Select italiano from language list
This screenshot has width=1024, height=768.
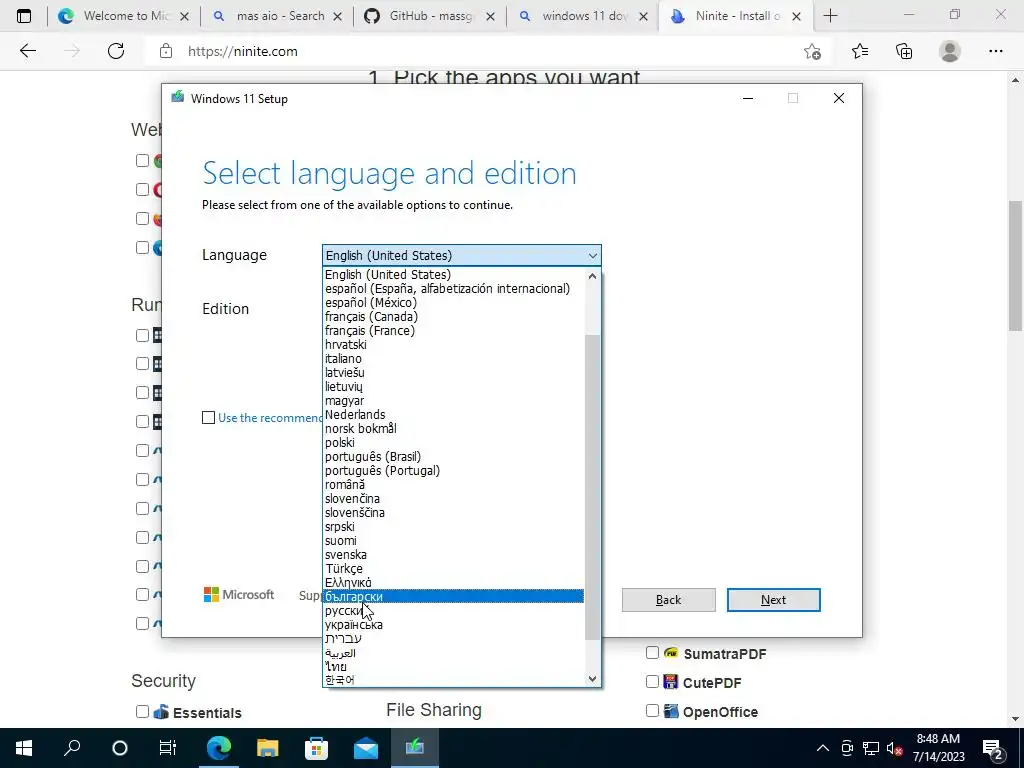click(x=454, y=359)
